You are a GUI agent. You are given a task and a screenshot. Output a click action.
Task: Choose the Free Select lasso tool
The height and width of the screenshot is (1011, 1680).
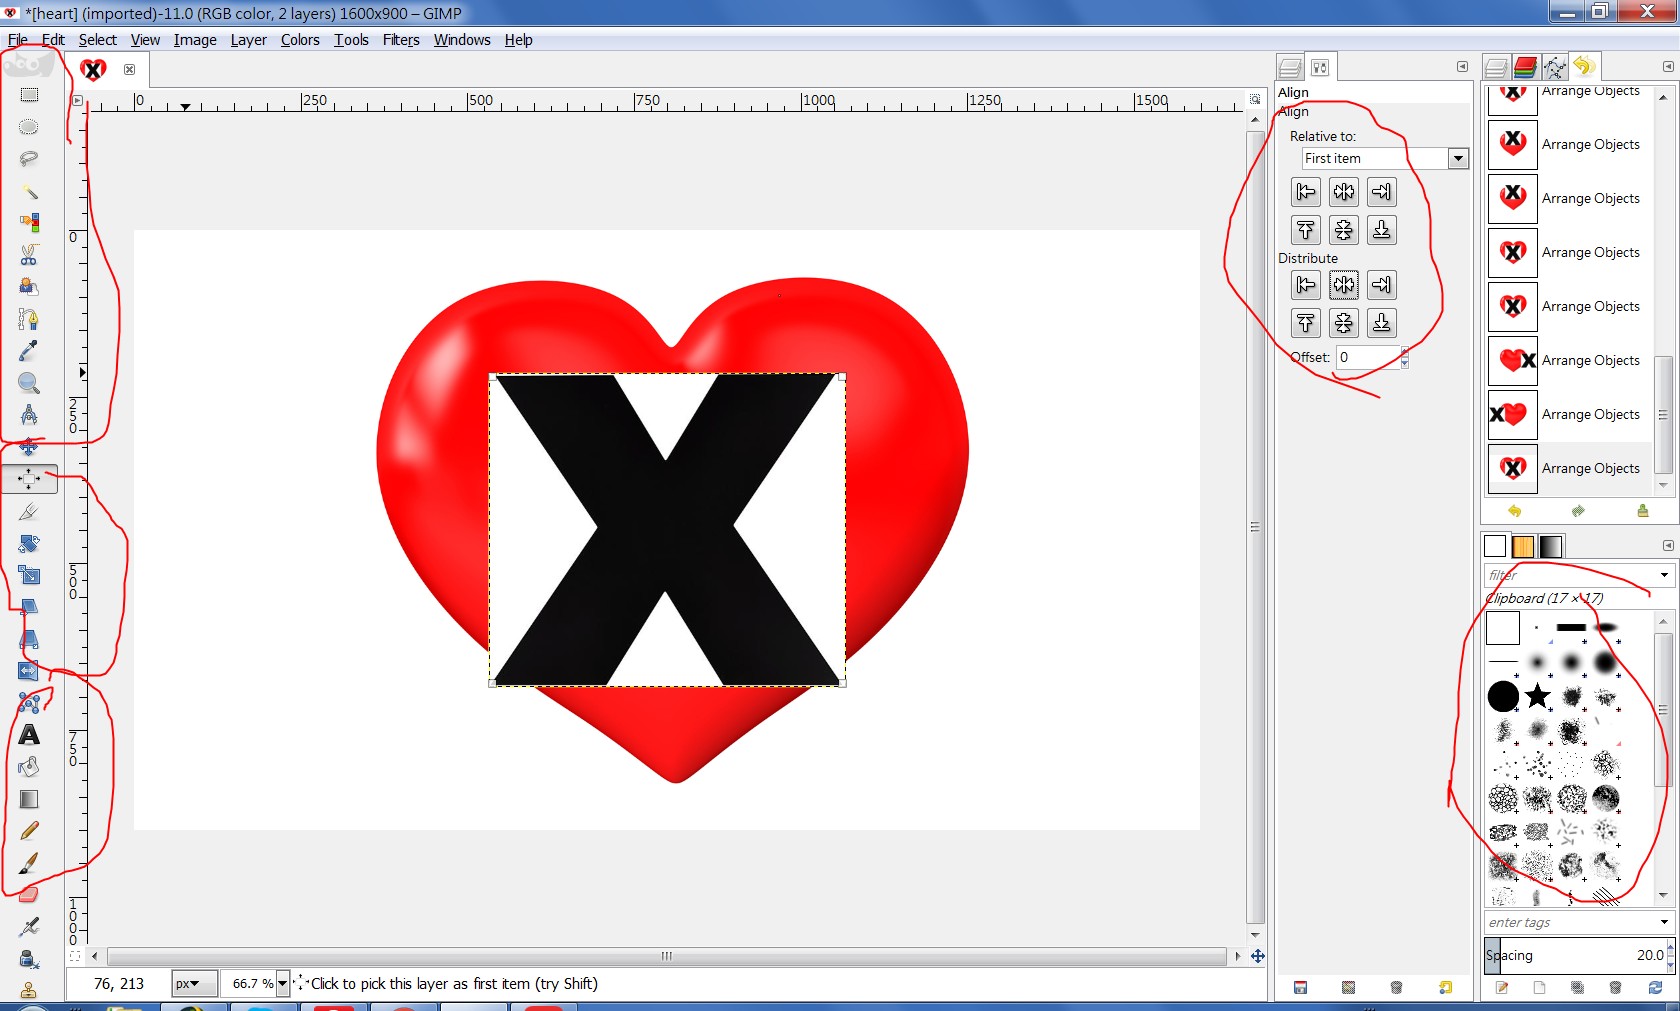point(29,159)
